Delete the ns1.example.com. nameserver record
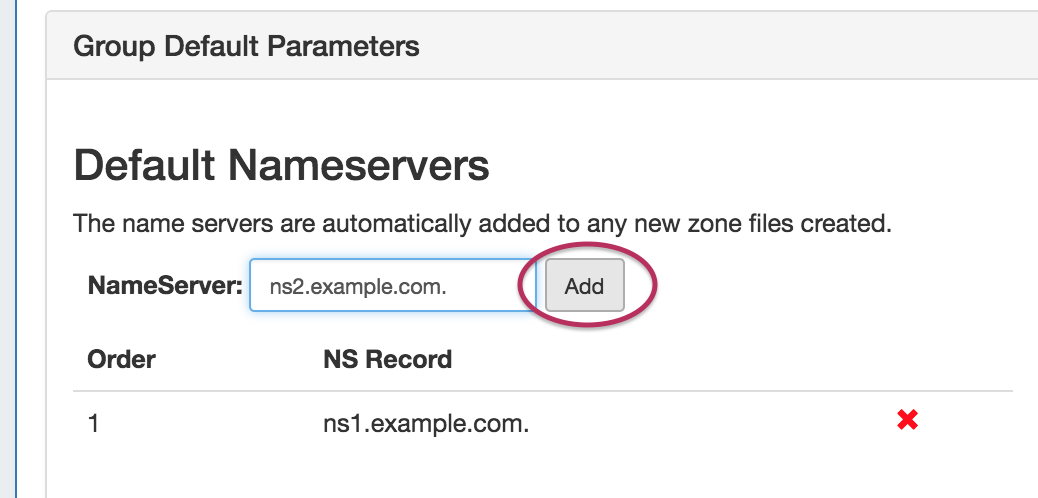This screenshot has width=1038, height=498. point(907,421)
